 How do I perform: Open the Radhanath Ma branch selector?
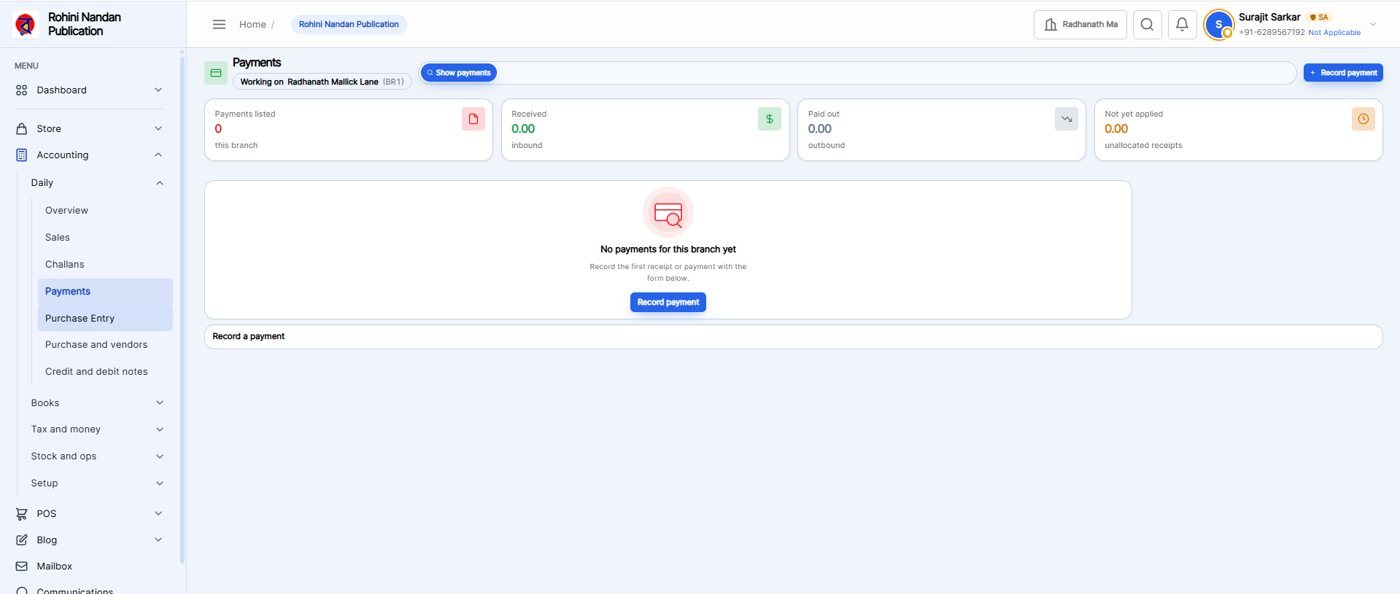click(x=1080, y=25)
